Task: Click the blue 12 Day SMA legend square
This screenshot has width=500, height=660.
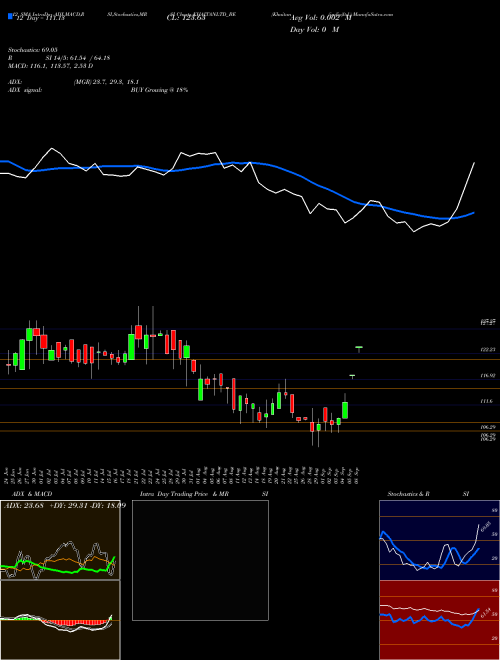Action: 10,16
